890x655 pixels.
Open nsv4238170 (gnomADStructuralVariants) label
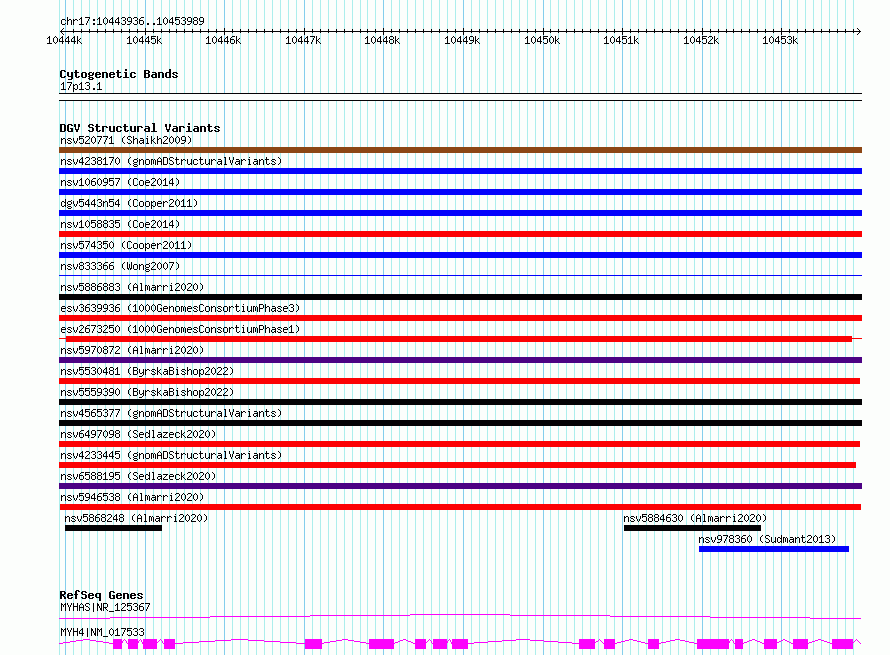pos(171,161)
